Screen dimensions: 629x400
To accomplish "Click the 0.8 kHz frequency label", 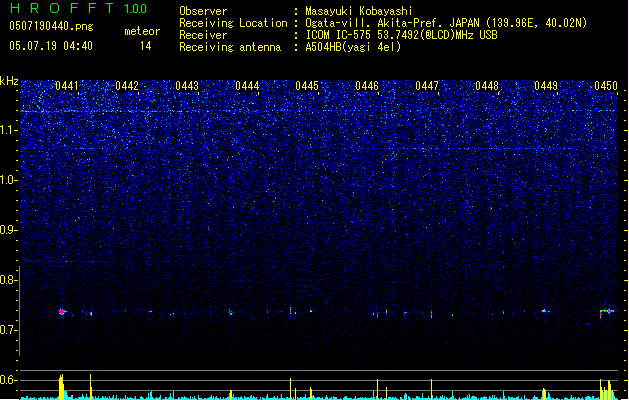I will pyautogui.click(x=8, y=280).
